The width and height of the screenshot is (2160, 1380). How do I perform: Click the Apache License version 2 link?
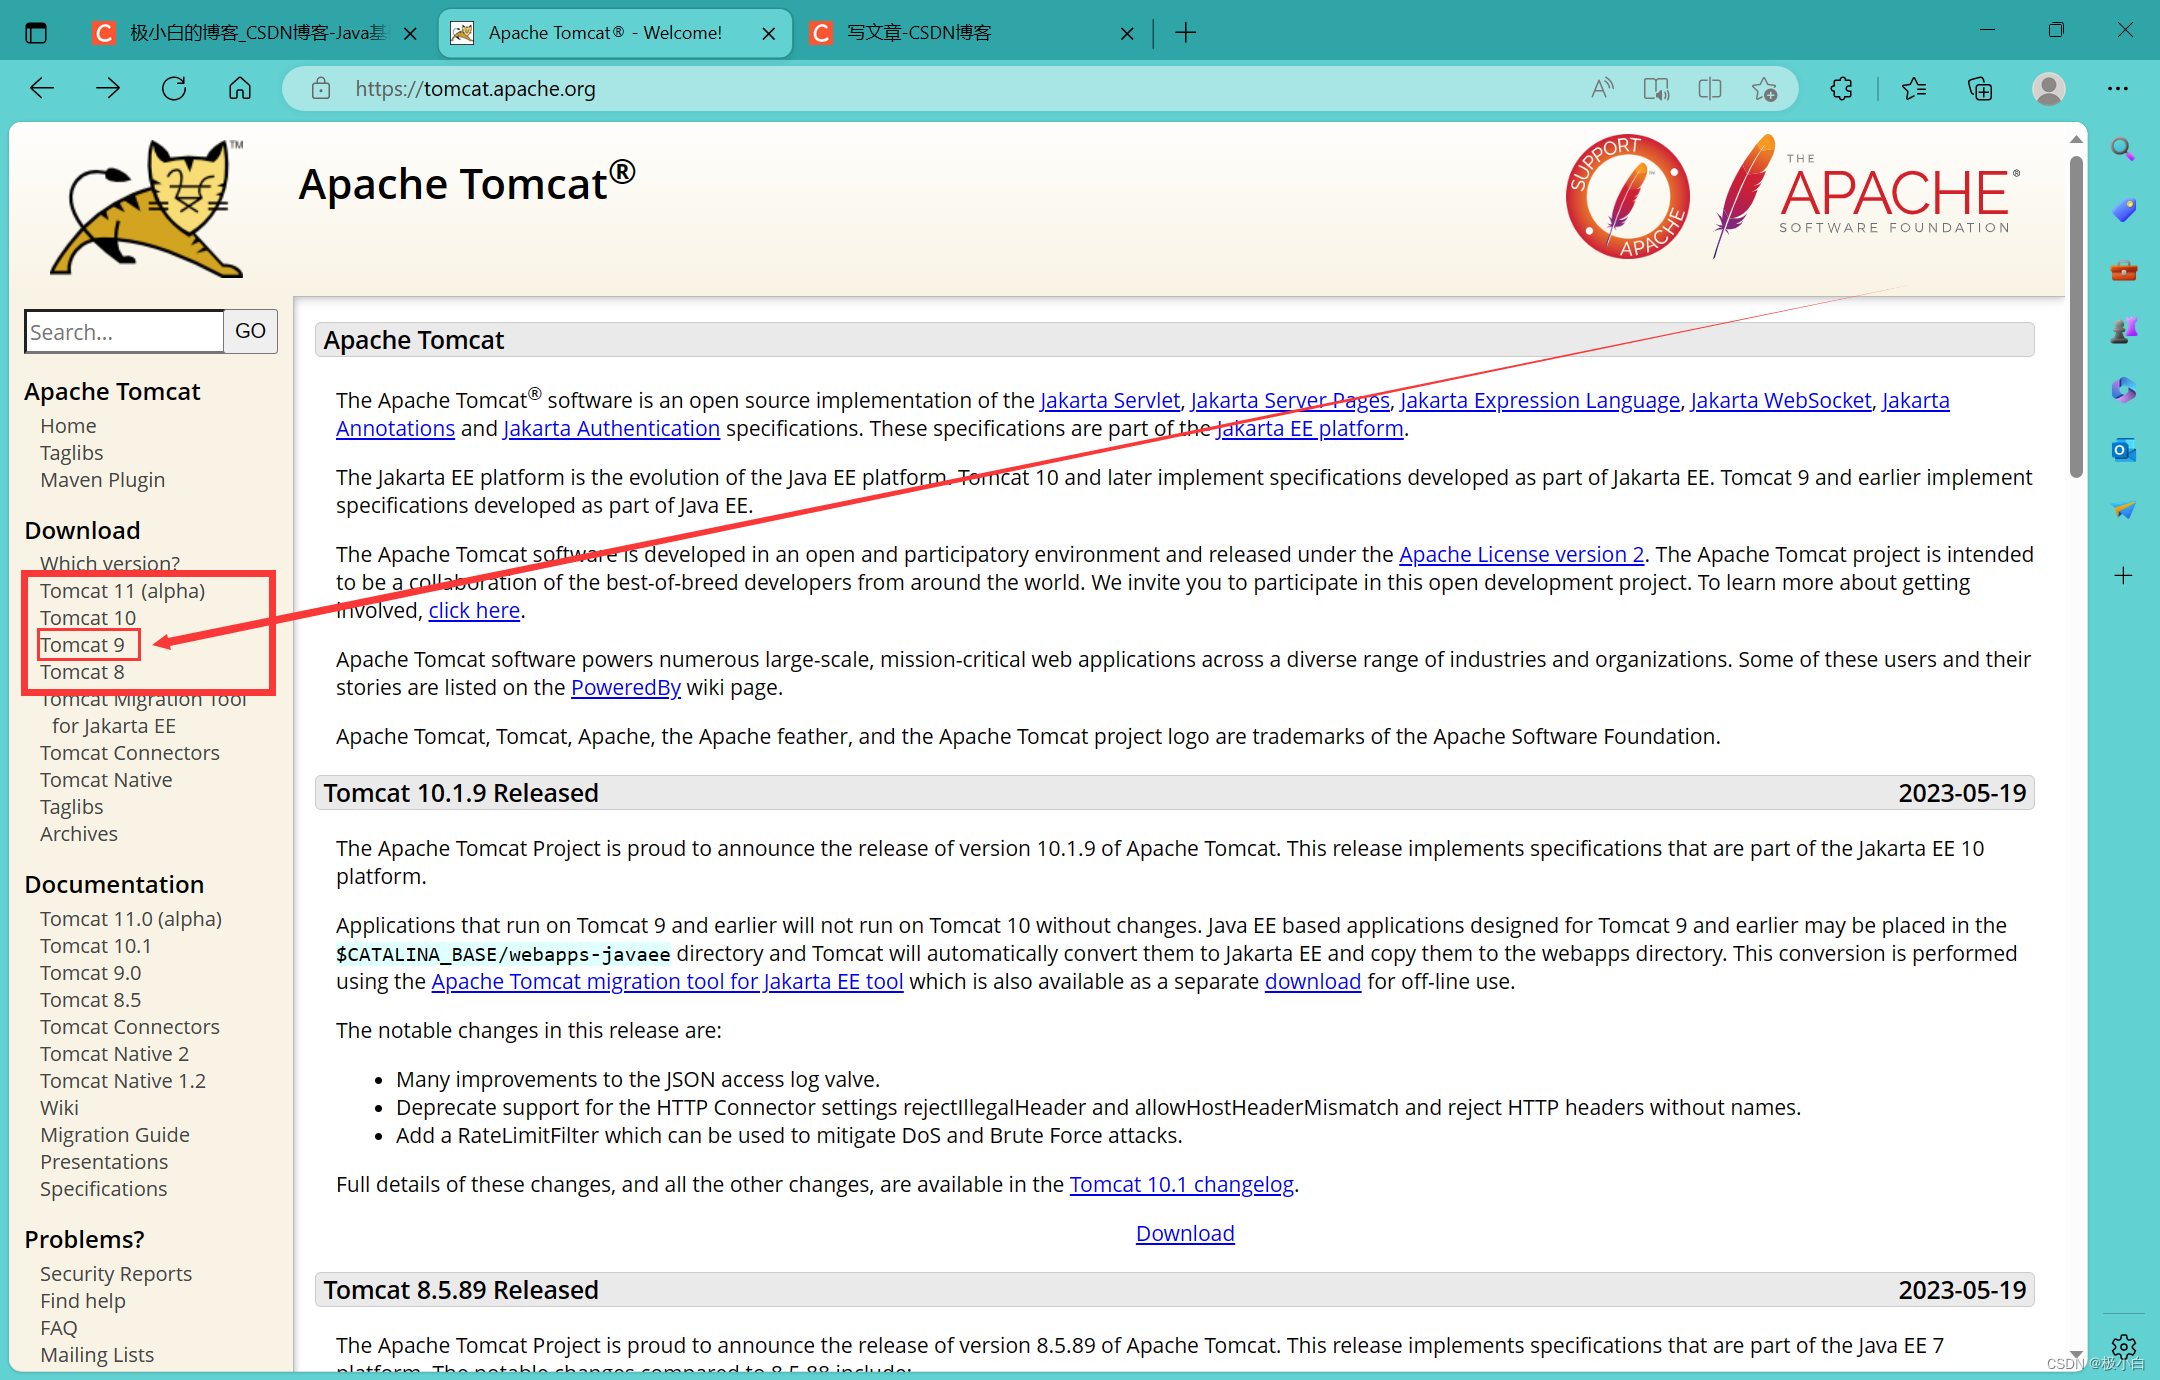(1519, 554)
